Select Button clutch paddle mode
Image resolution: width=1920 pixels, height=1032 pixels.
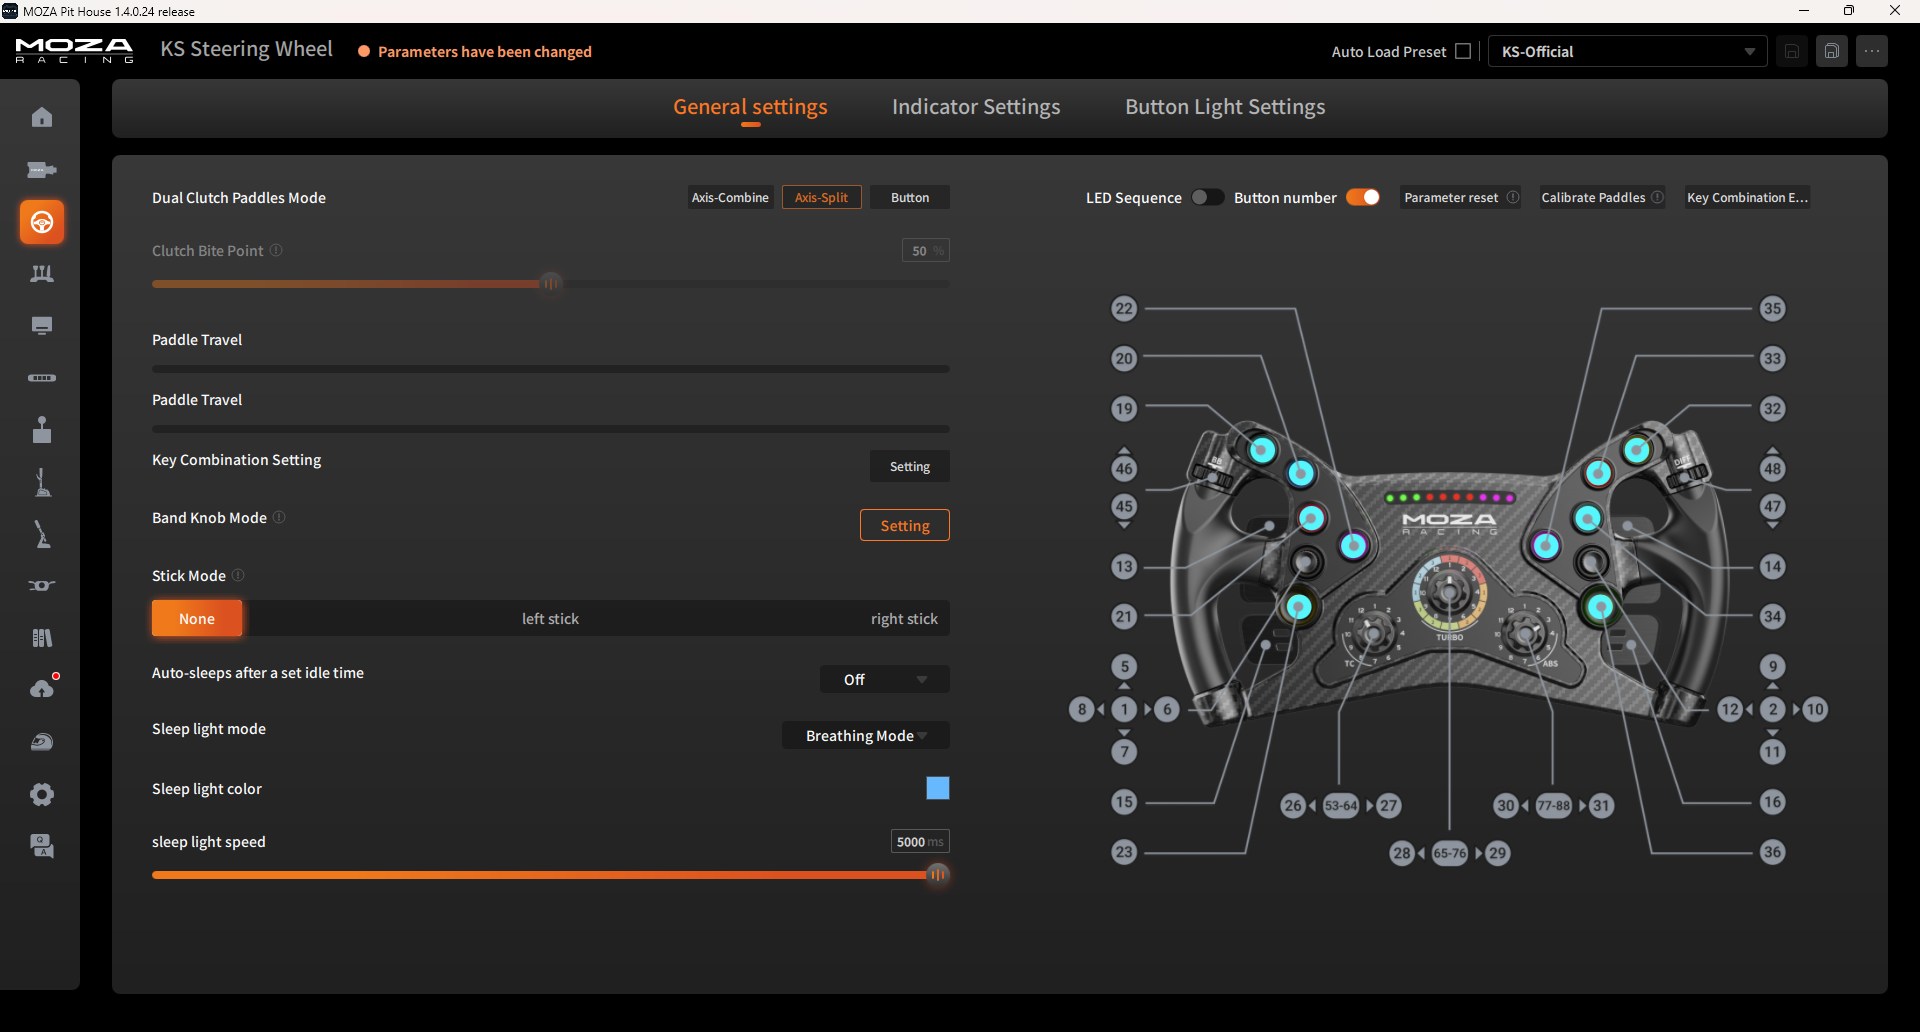coord(910,197)
